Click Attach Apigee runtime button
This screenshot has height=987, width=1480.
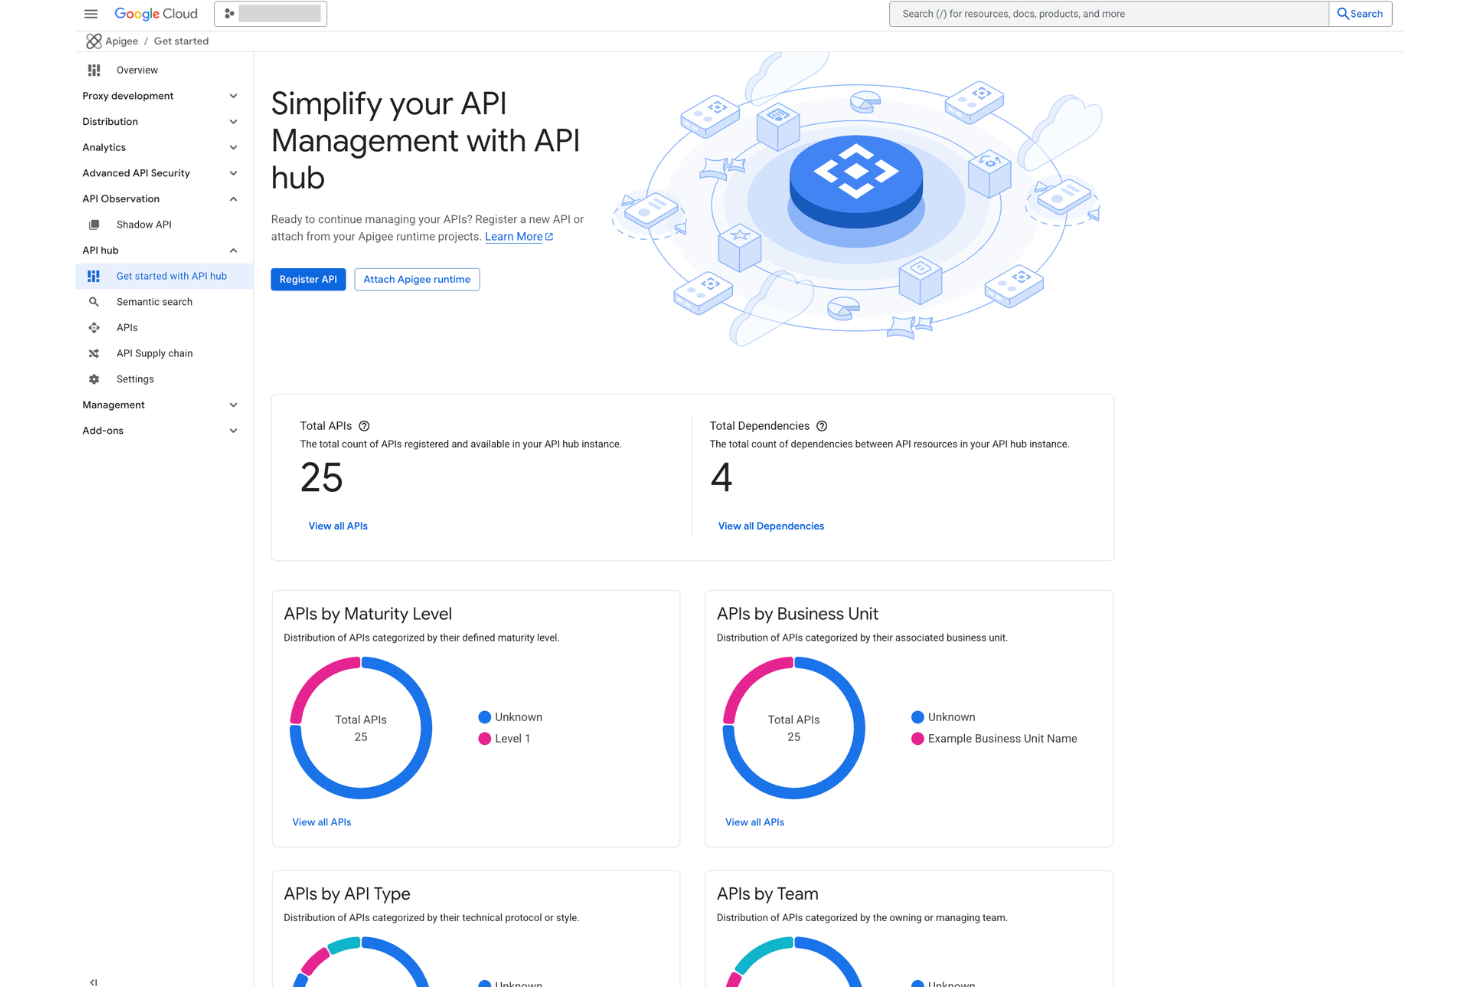pyautogui.click(x=417, y=280)
